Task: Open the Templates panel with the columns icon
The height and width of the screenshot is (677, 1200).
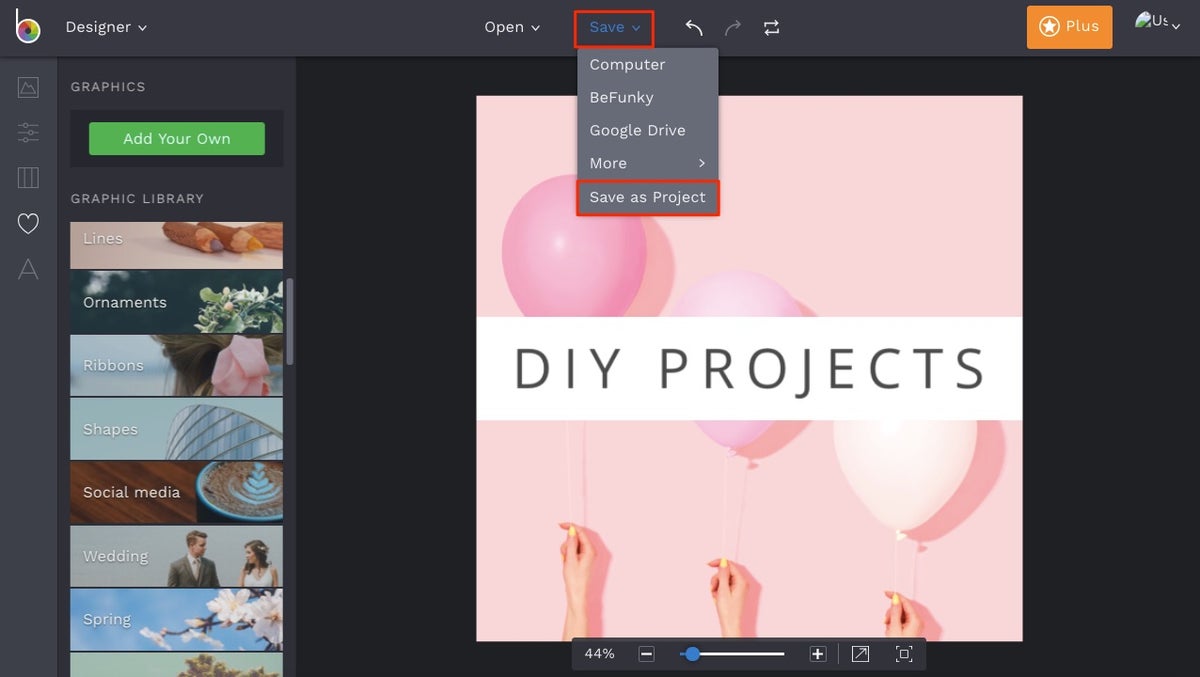Action: 28,178
